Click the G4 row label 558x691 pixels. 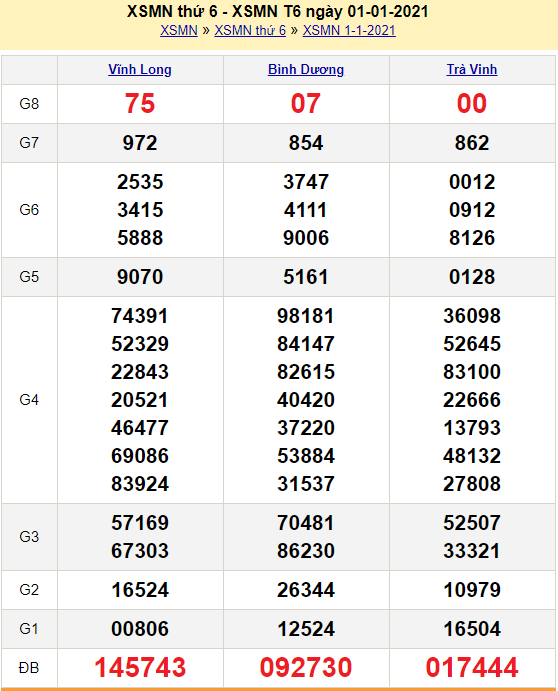(29, 400)
